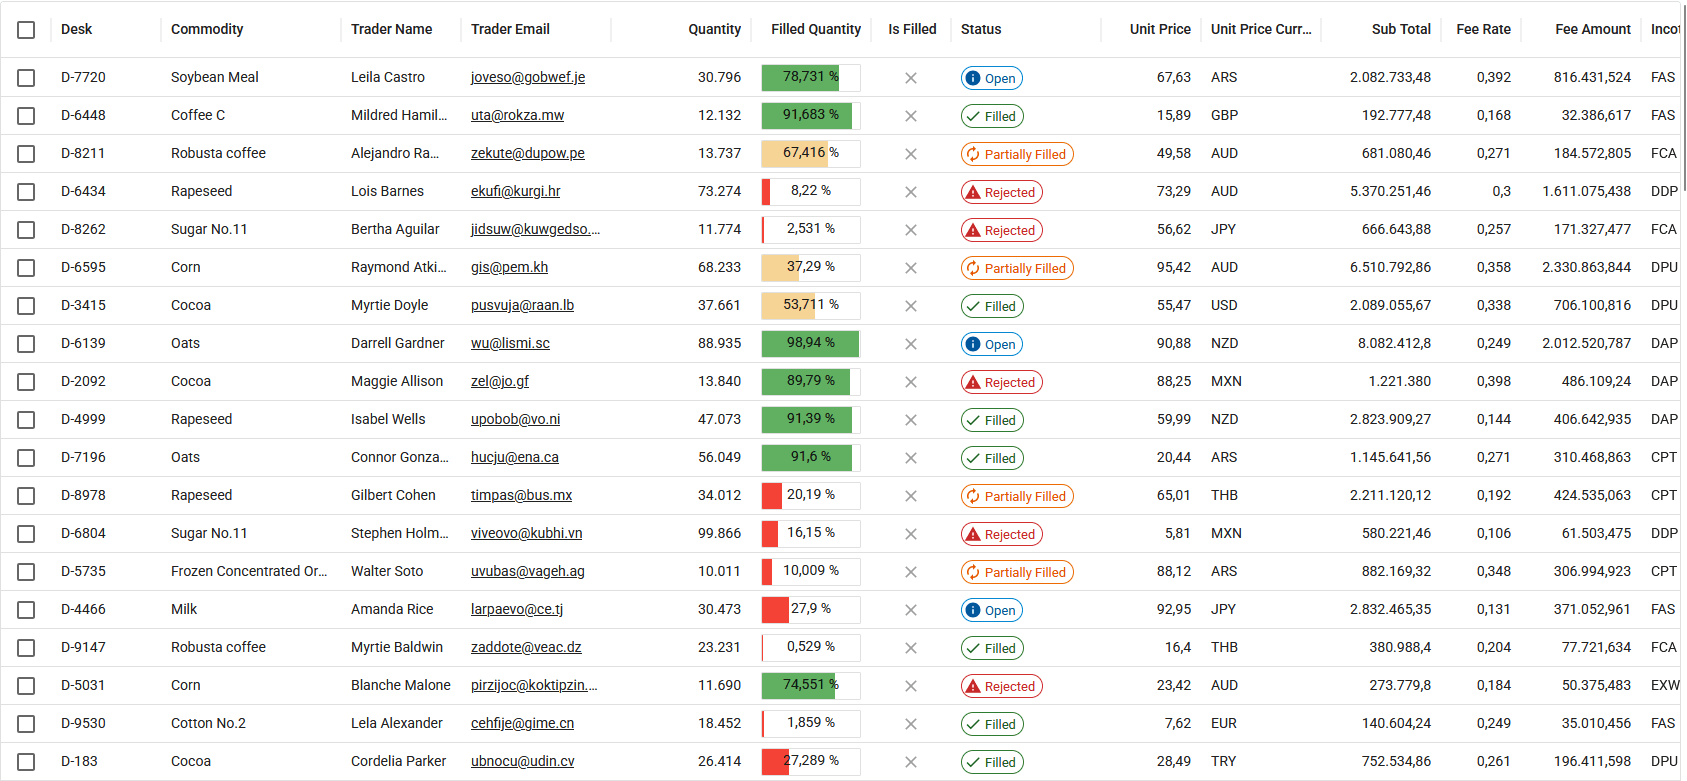The height and width of the screenshot is (781, 1687).
Task: Click the Open status chip for D-7720
Action: [x=992, y=78]
